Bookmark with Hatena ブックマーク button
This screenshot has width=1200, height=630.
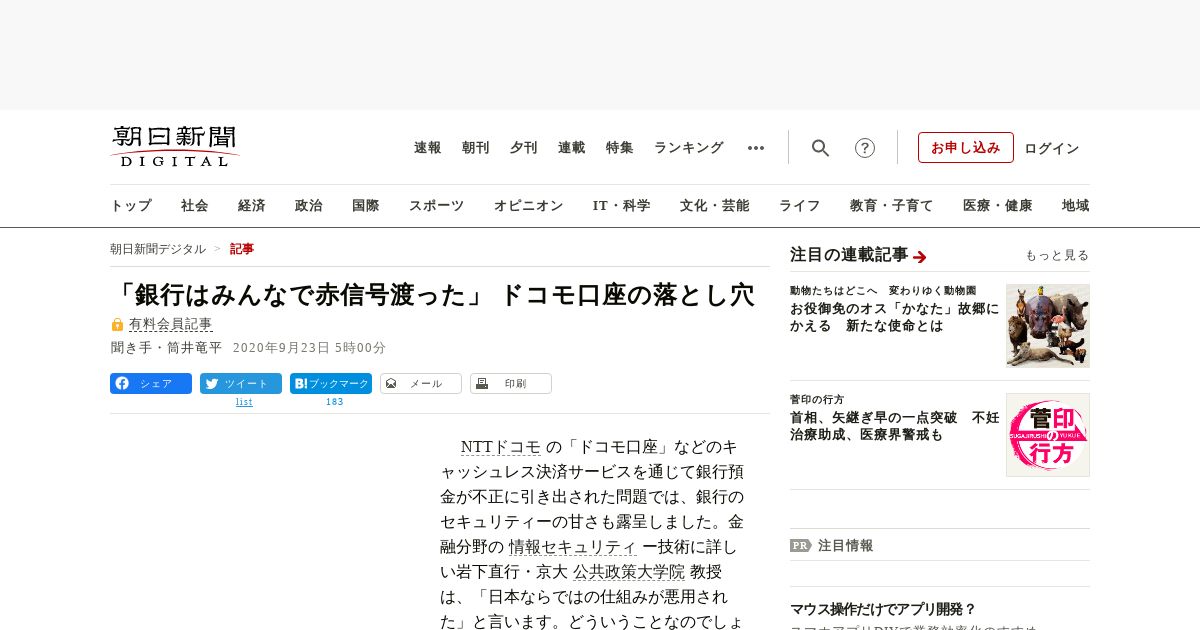331,384
